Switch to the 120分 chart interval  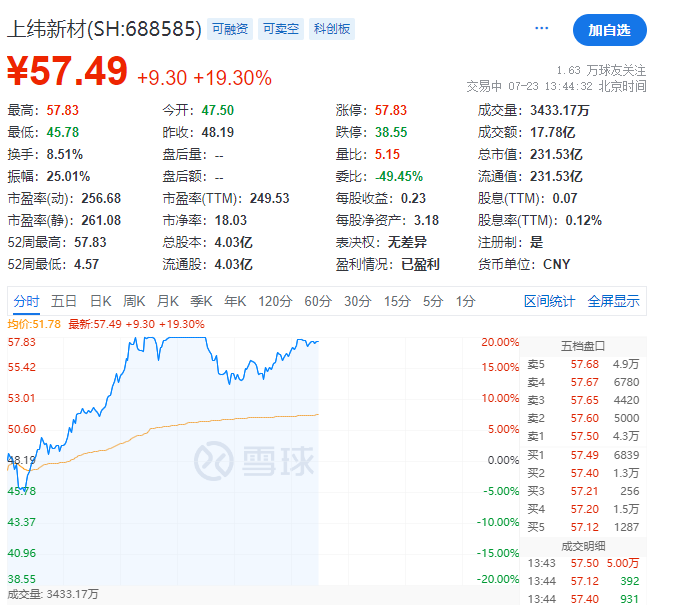pyautogui.click(x=273, y=301)
